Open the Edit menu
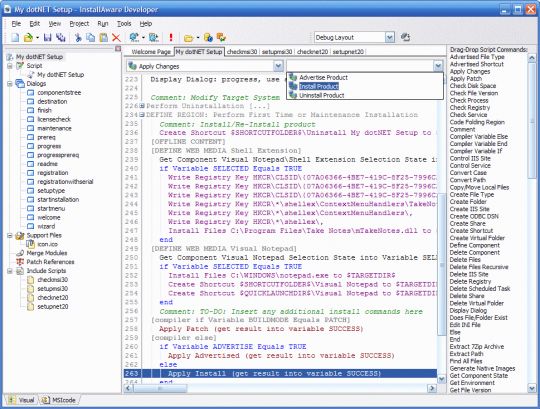The image size is (540, 409). (x=34, y=23)
